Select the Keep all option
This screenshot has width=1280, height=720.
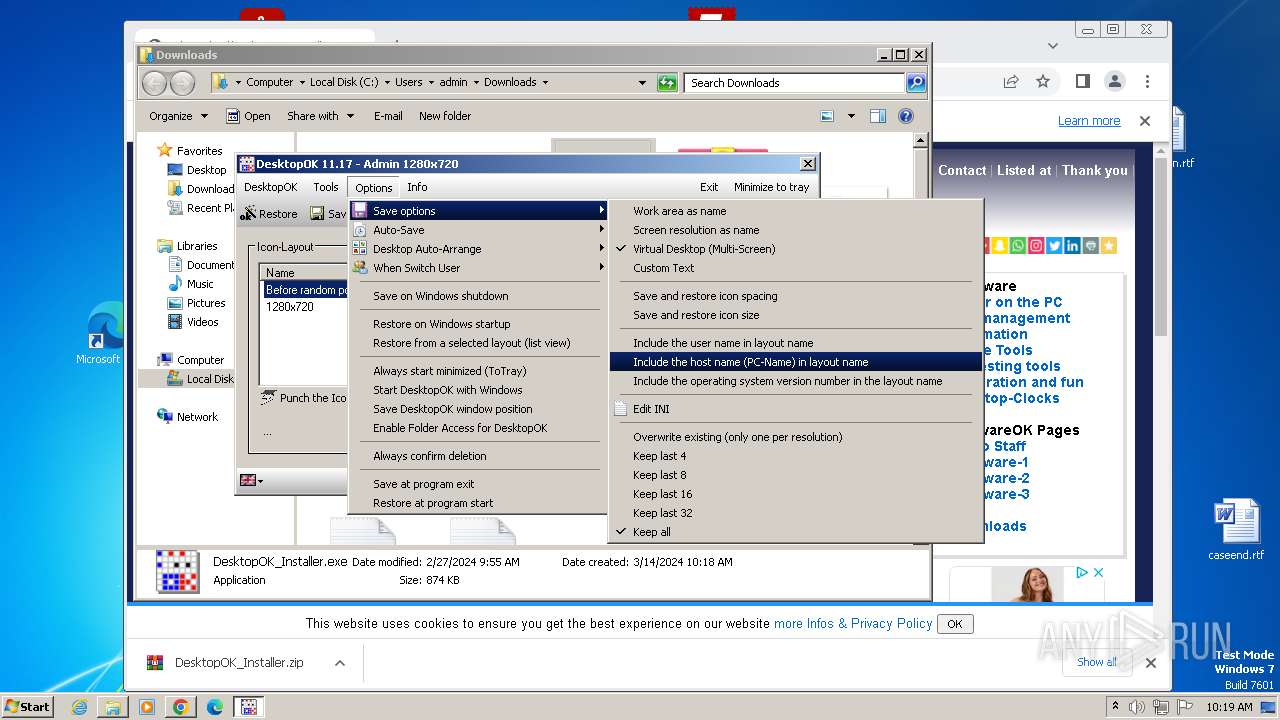795,532
